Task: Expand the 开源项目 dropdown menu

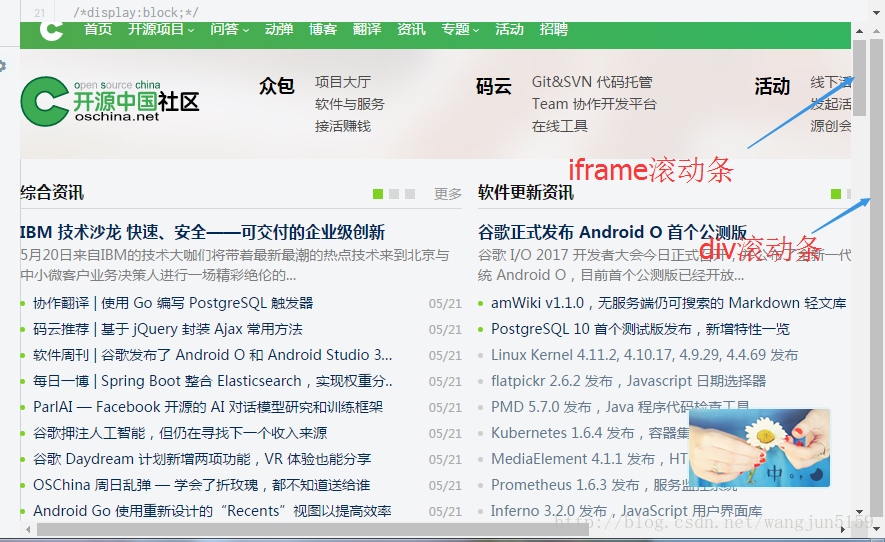Action: pos(161,29)
